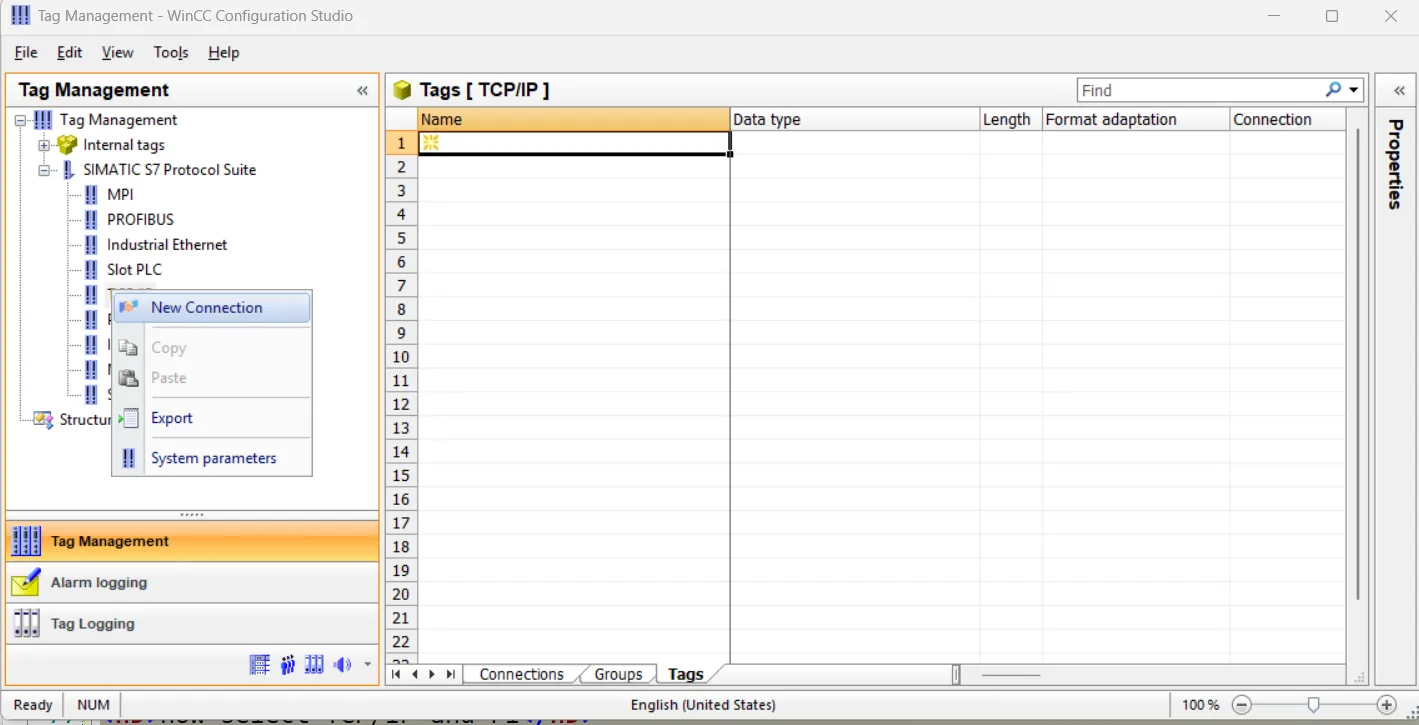Viewport: 1419px width, 725px height.
Task: Jump to first sheet tab arrow
Action: click(397, 674)
